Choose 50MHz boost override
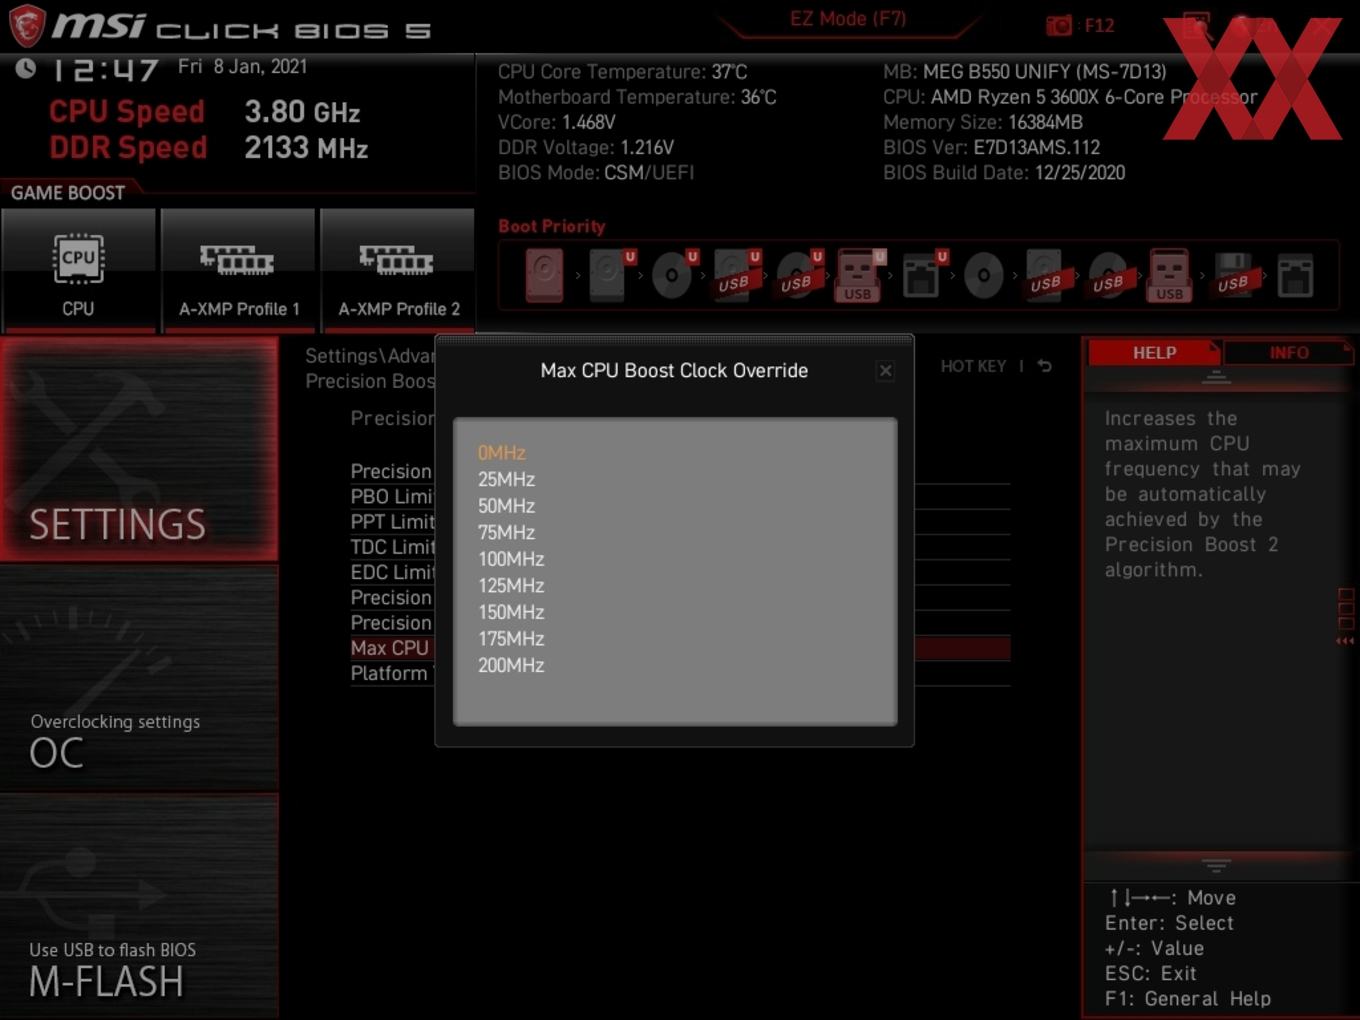Image resolution: width=1360 pixels, height=1020 pixels. point(506,506)
